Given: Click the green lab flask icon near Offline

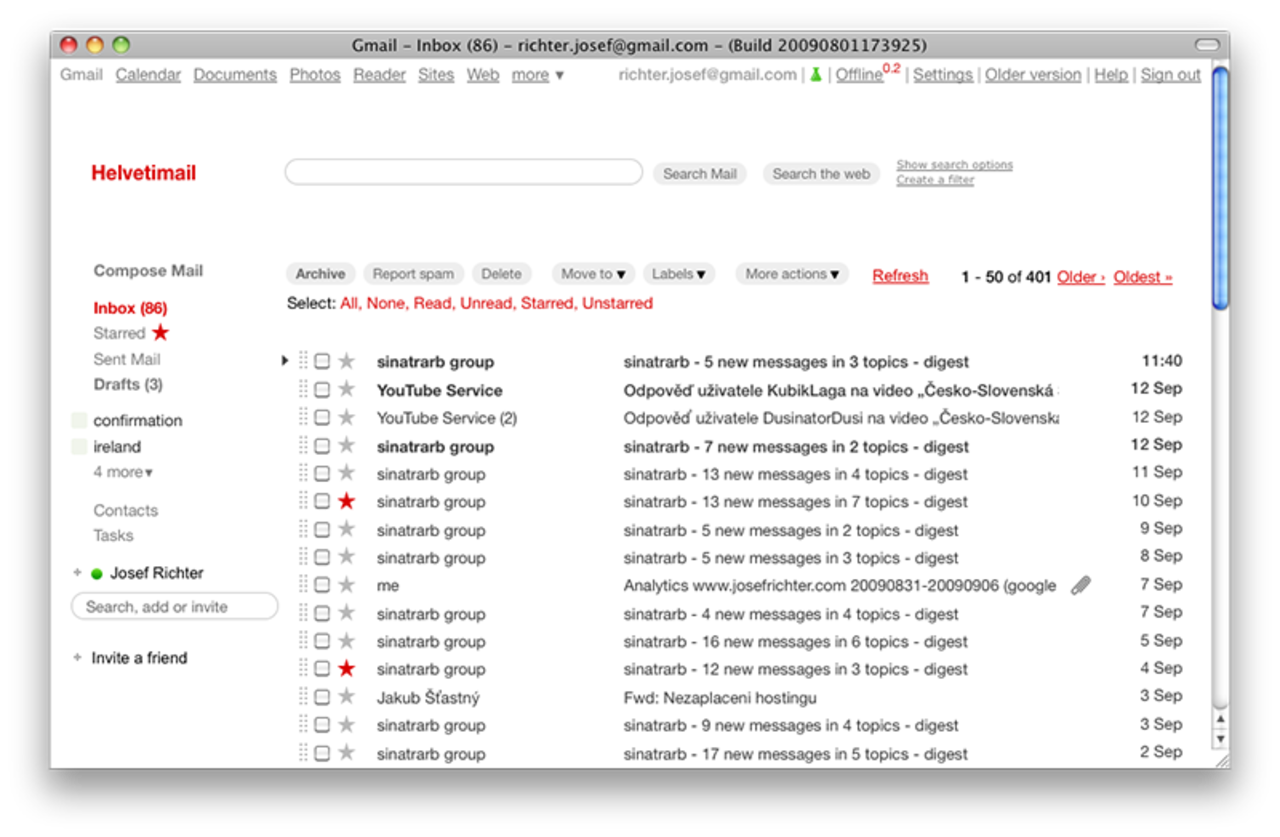Looking at the screenshot, I should coord(815,74).
